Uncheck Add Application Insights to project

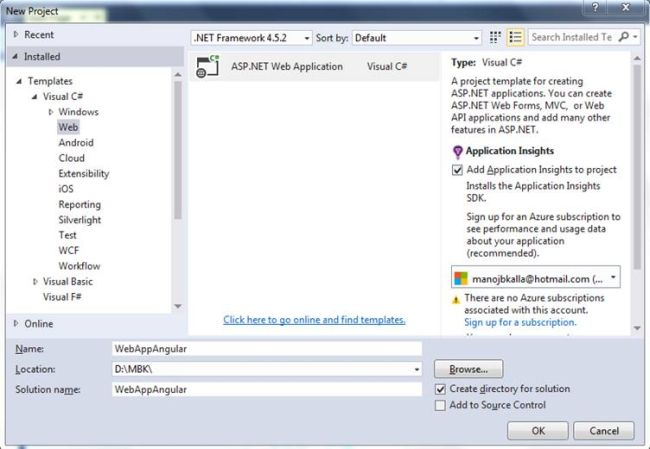tap(457, 170)
